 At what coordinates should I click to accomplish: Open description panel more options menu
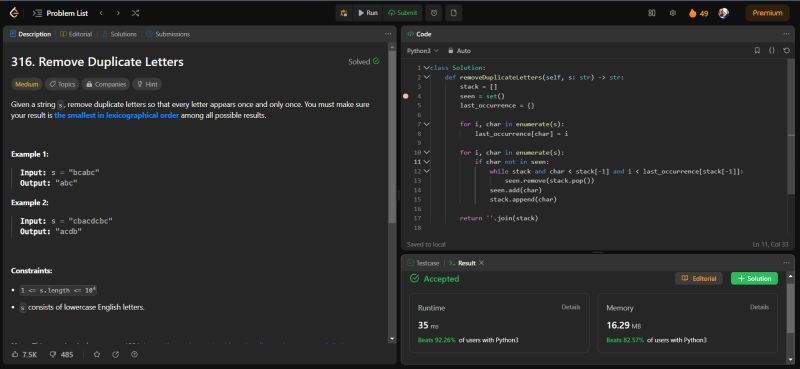[x=388, y=34]
